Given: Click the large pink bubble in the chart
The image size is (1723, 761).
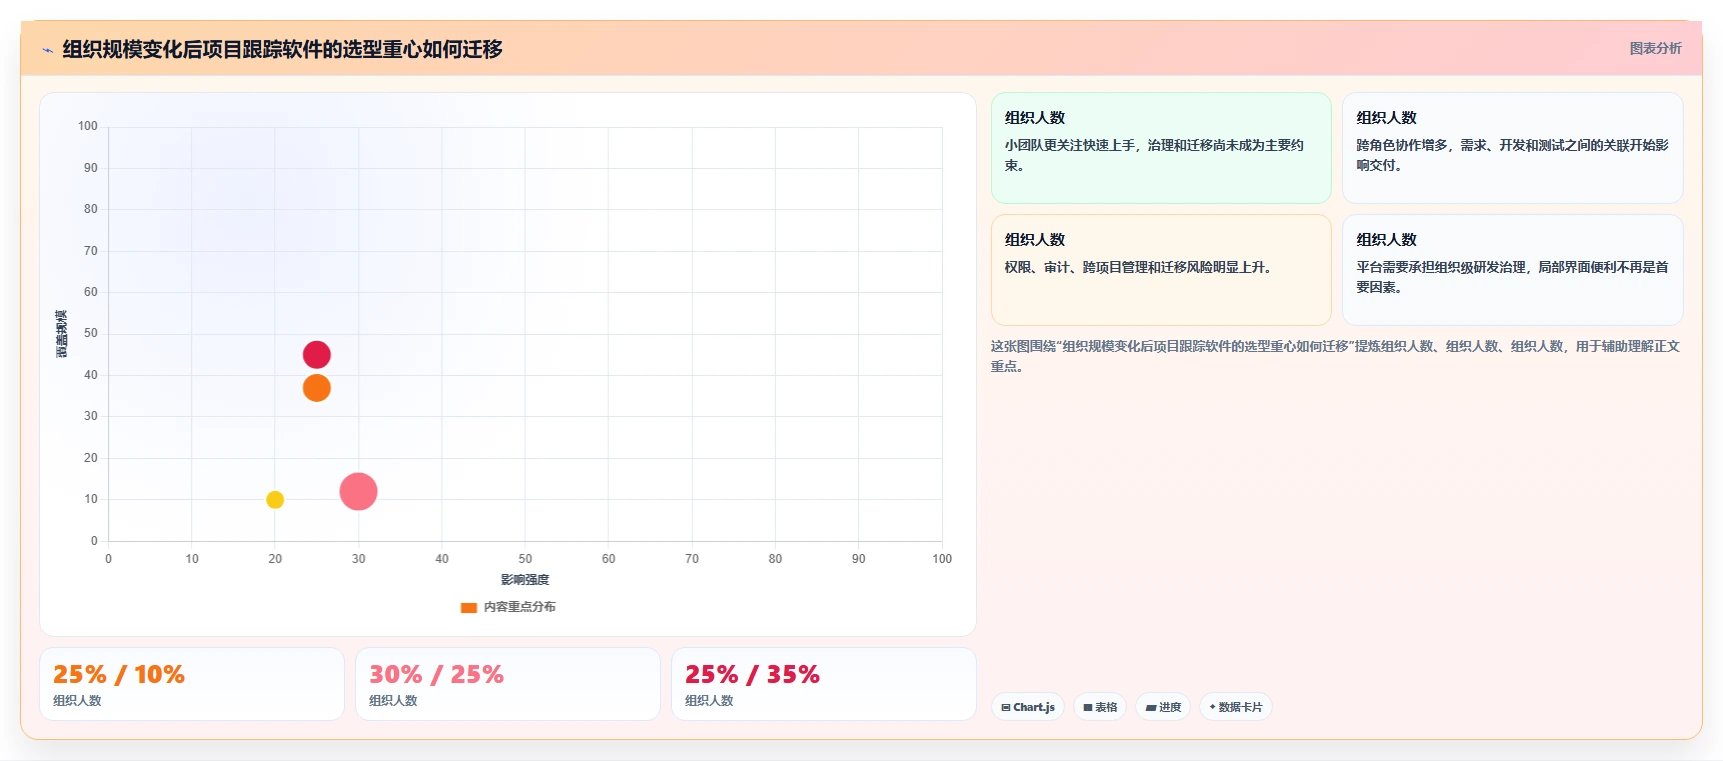Looking at the screenshot, I should pos(358,491).
